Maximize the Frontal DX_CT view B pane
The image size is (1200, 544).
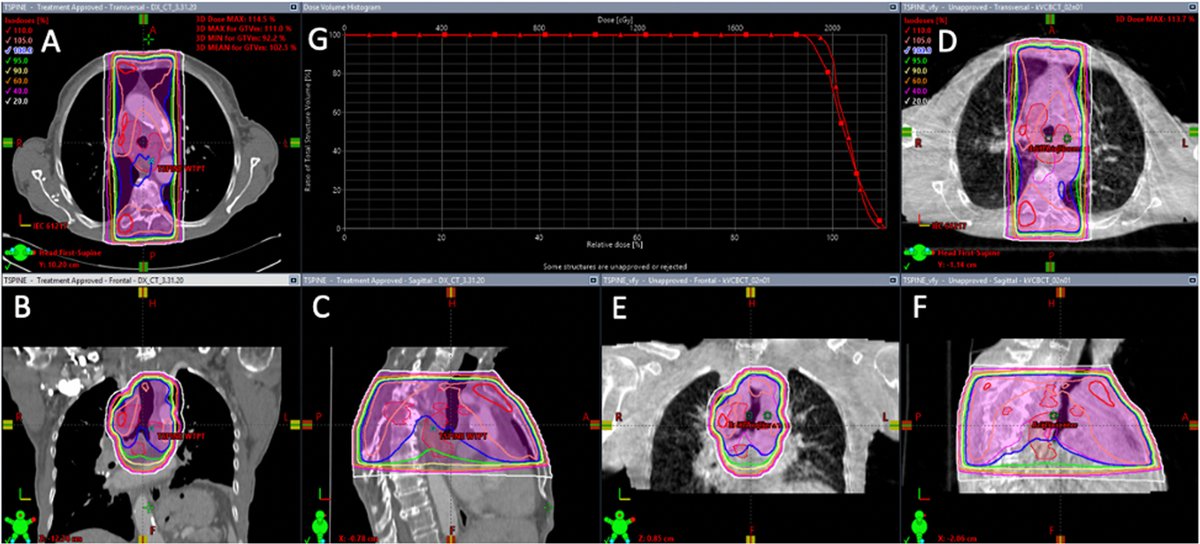coord(294,282)
